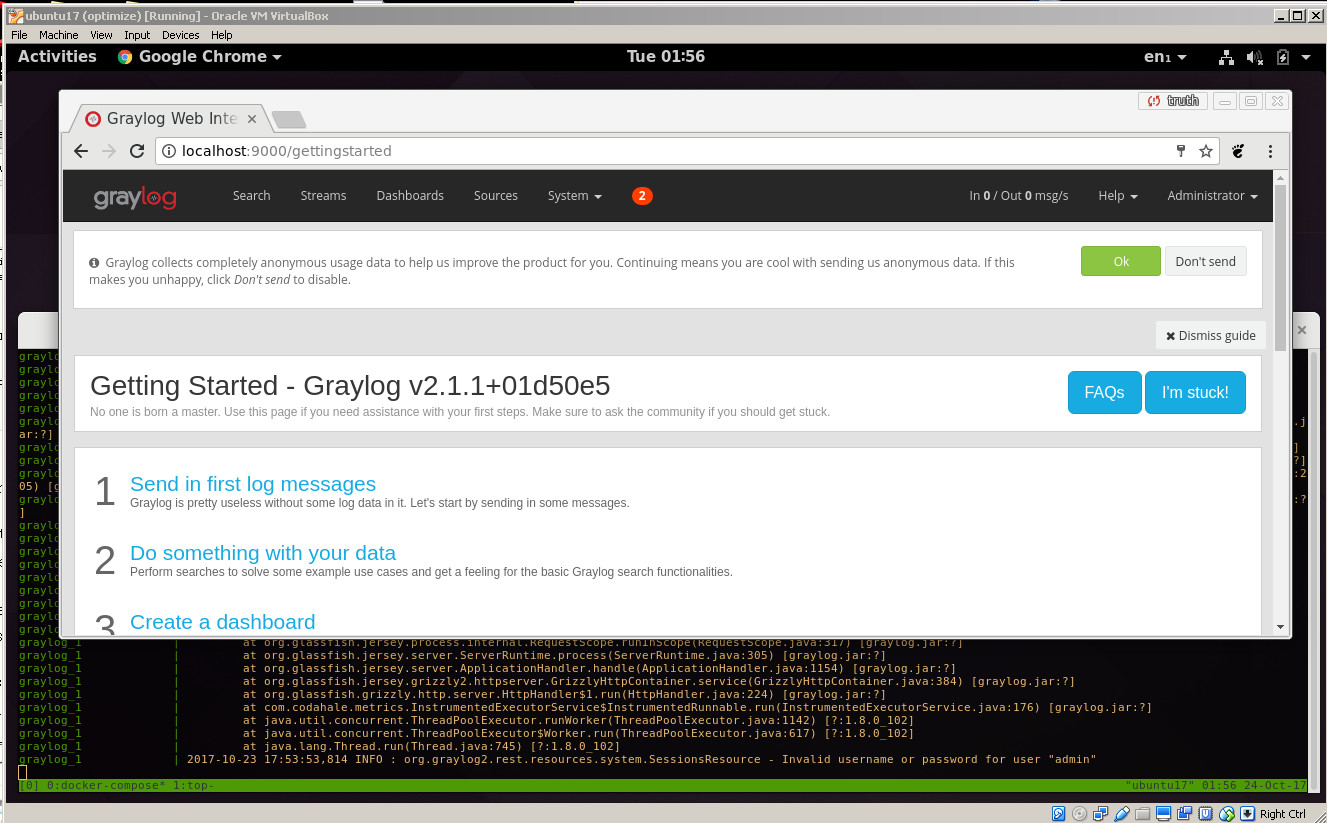Click the truth profile sync button

pyautogui.click(x=1173, y=101)
